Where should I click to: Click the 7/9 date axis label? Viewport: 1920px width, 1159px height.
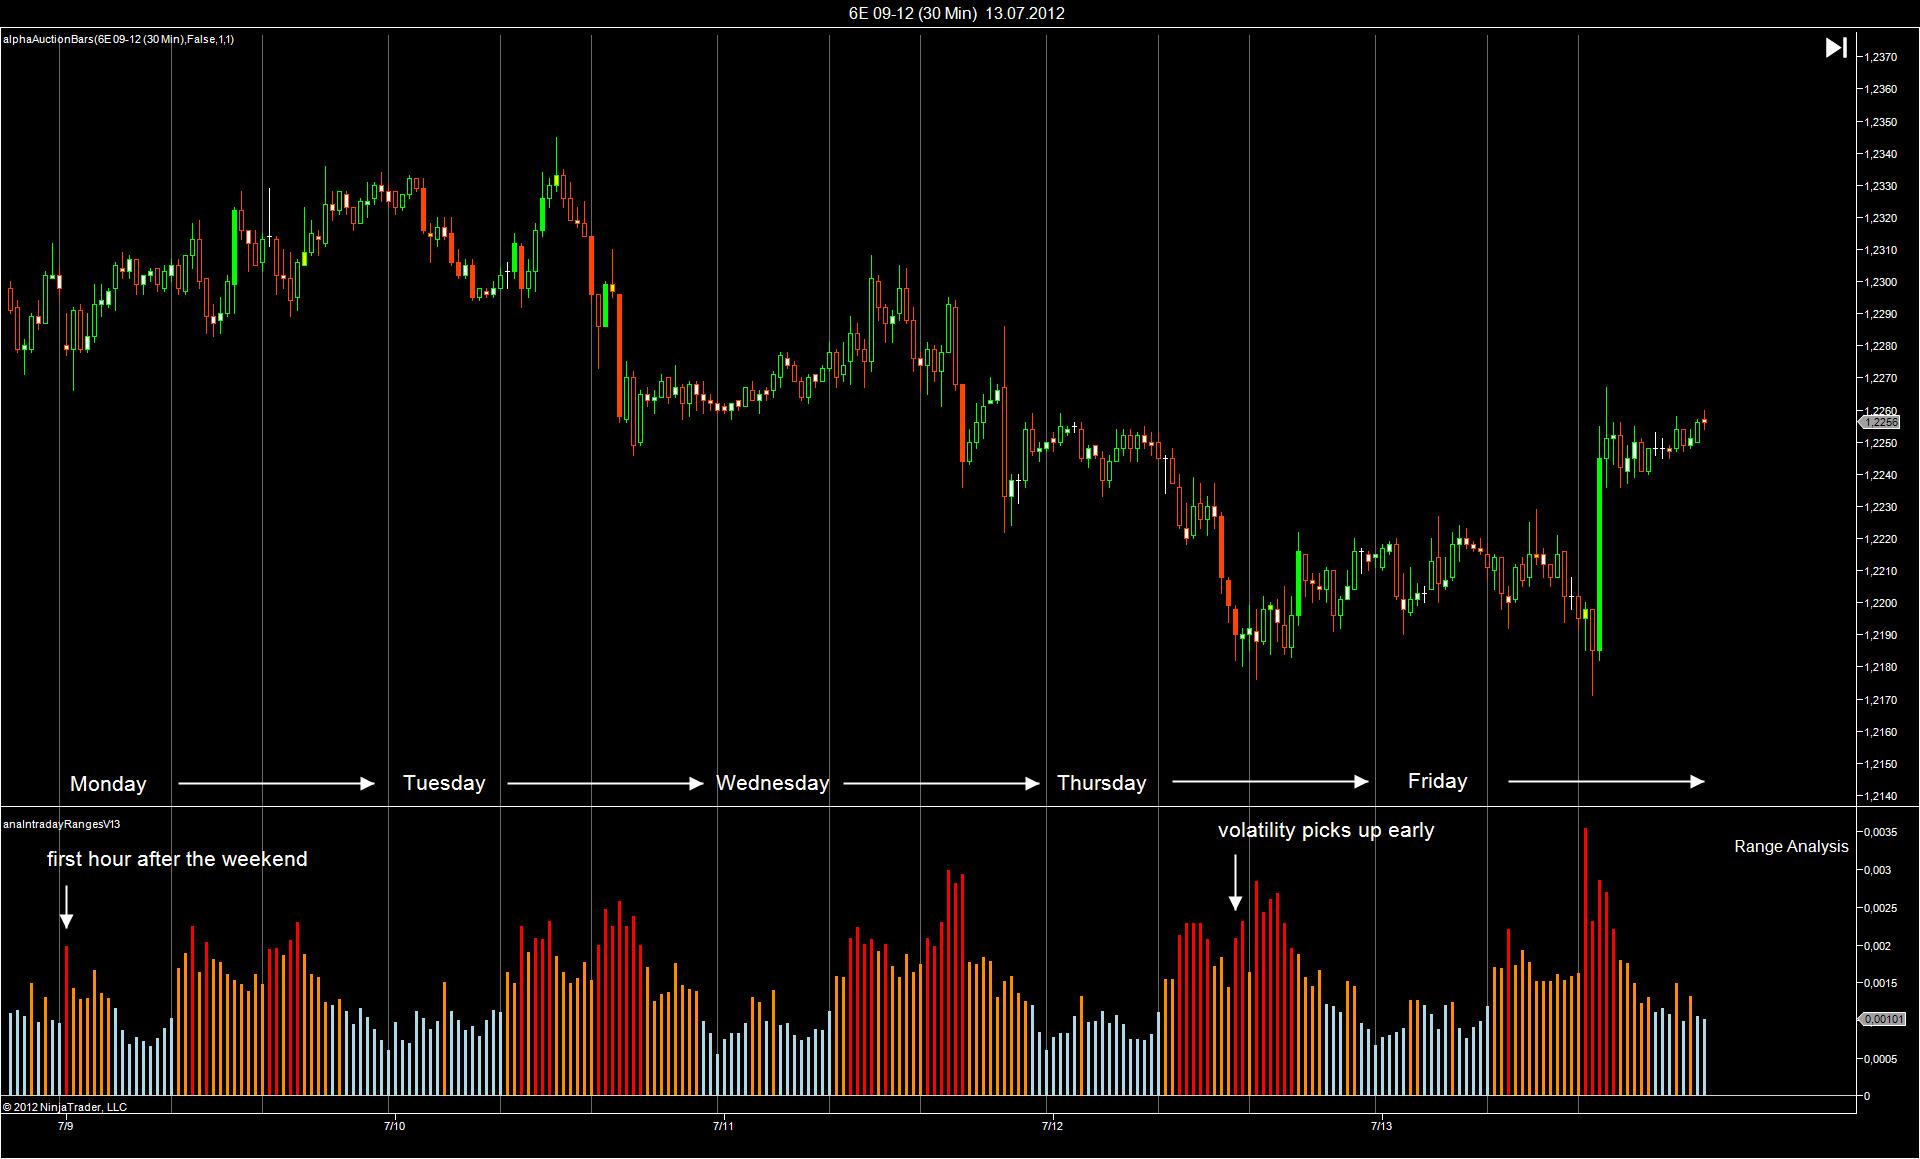(66, 1126)
